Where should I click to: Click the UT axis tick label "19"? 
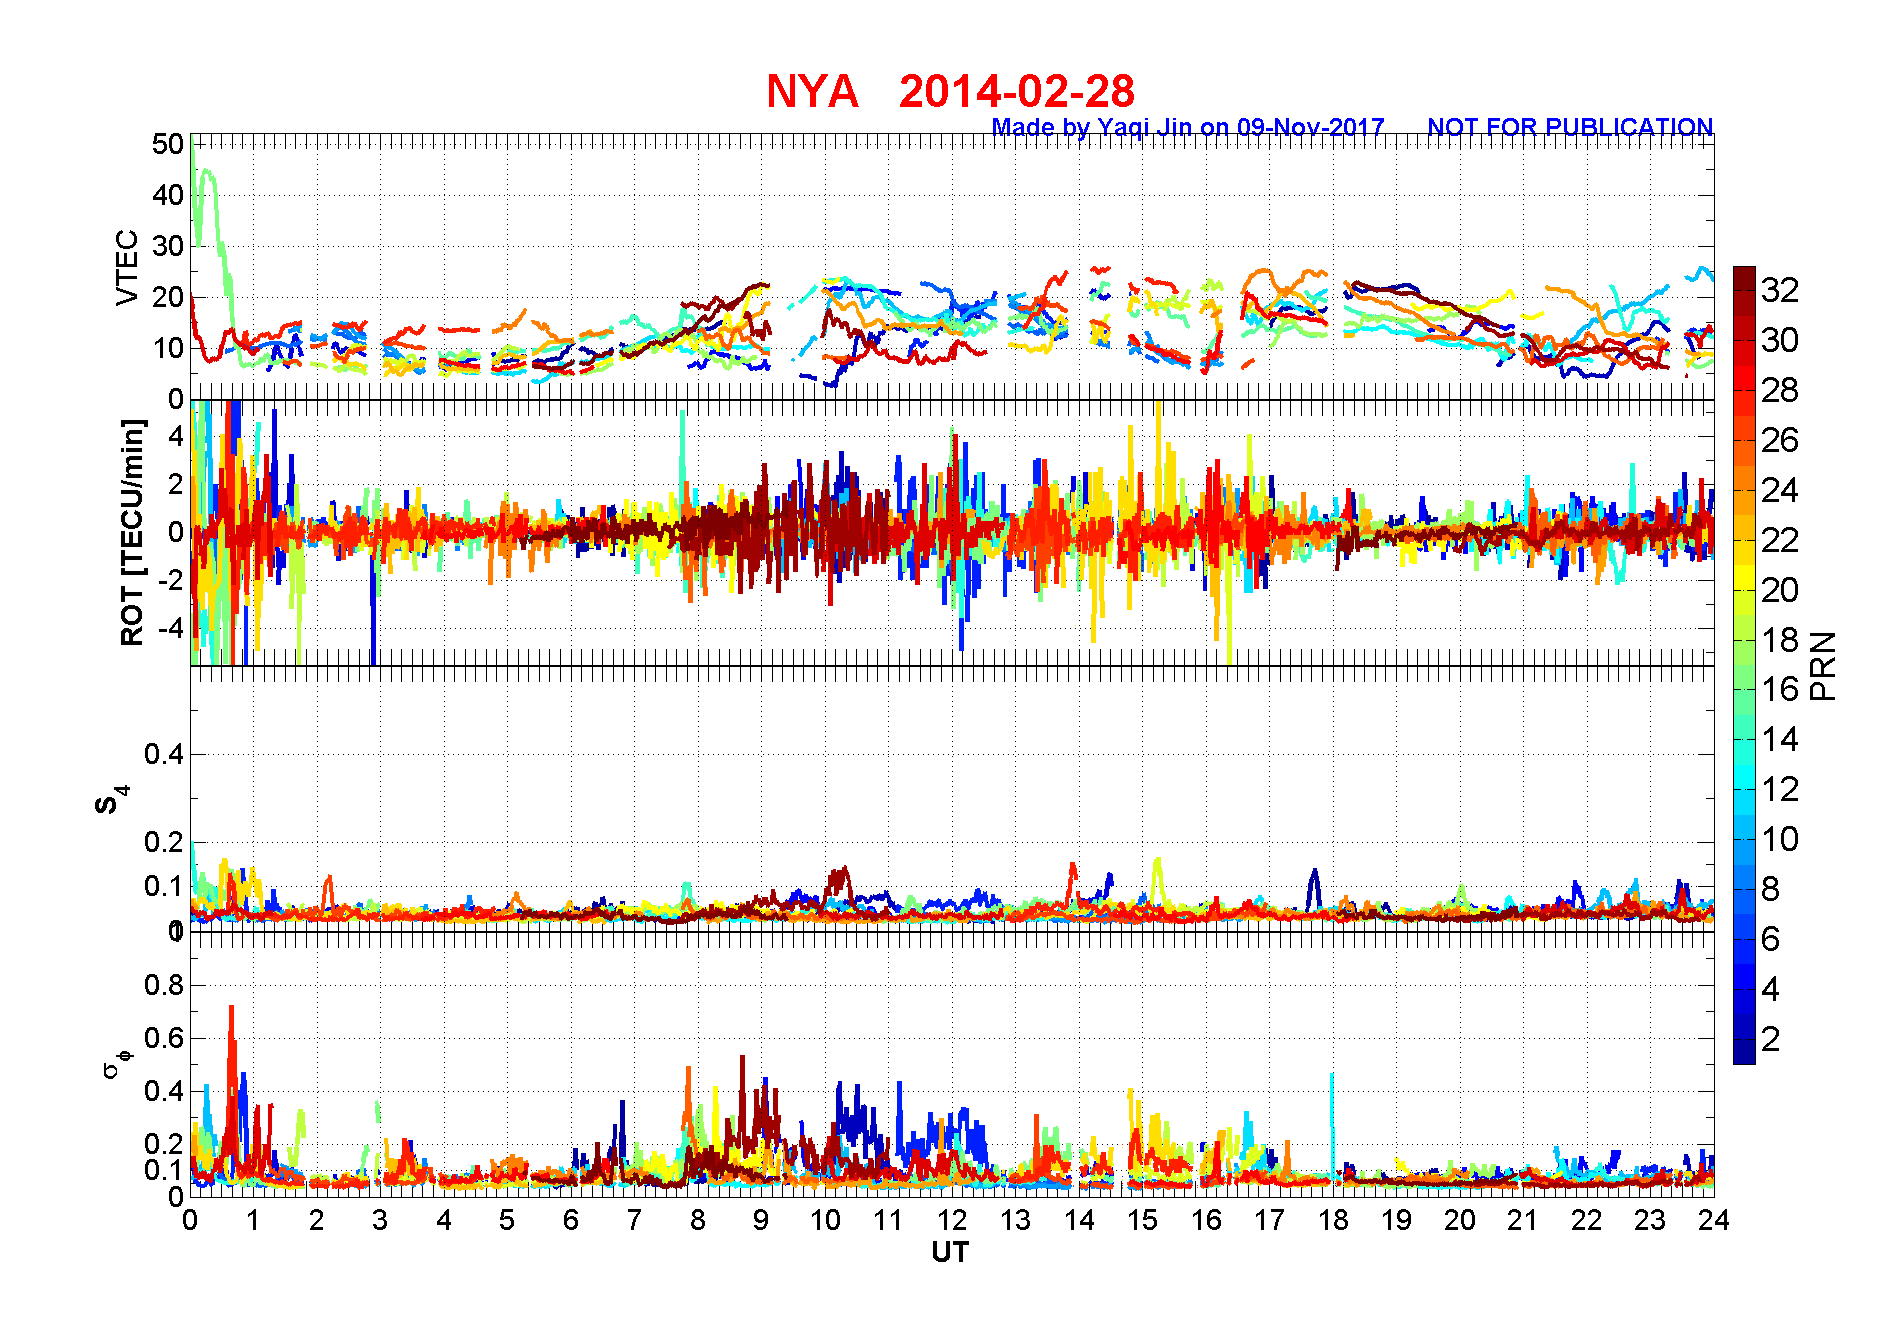[1396, 1220]
